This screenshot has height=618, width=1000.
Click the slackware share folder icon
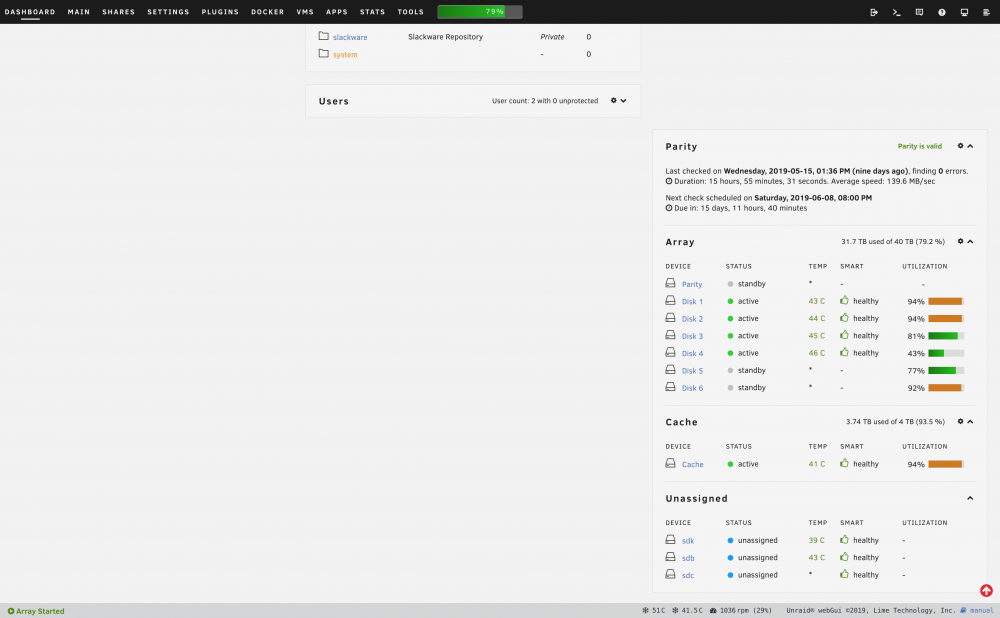[323, 36]
